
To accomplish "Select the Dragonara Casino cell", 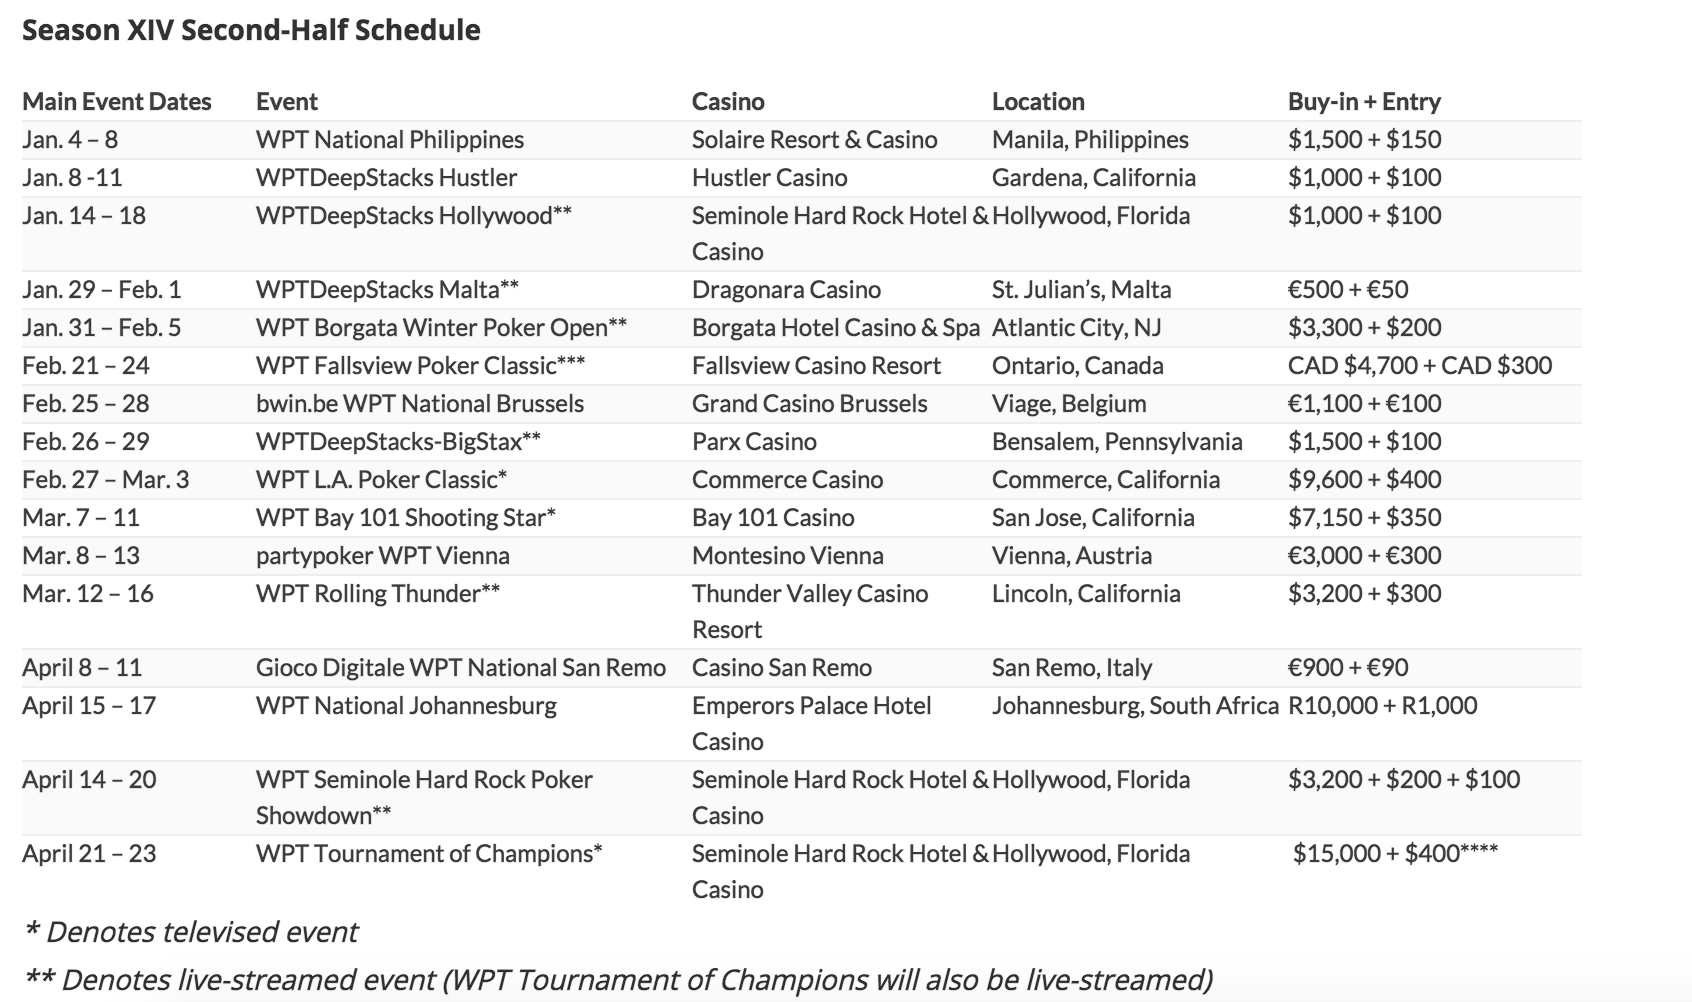I will 786,290.
